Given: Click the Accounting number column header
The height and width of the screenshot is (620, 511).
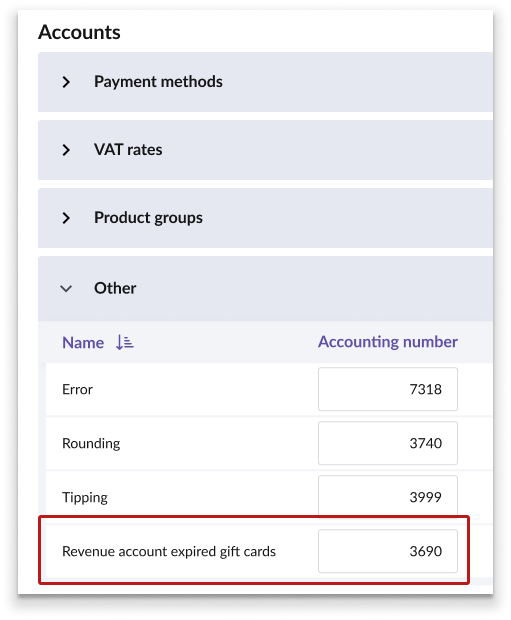Looking at the screenshot, I should [388, 342].
